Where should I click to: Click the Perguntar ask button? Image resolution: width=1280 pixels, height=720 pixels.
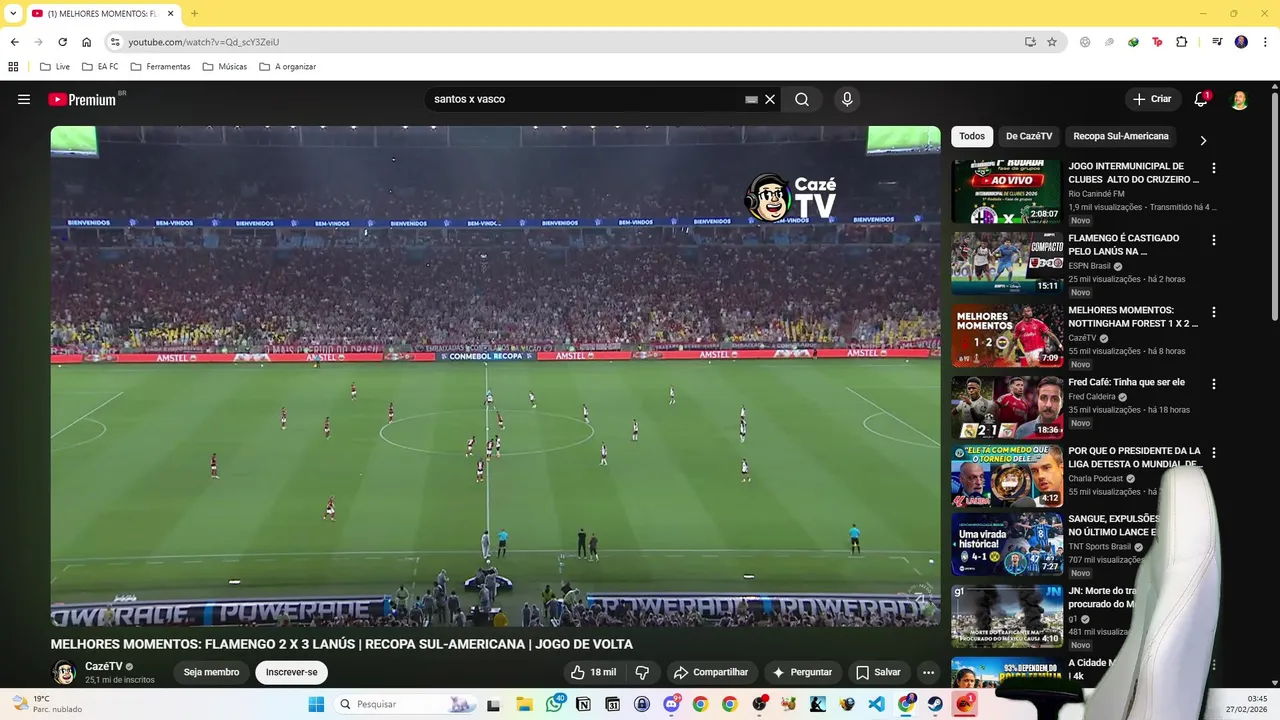(802, 672)
